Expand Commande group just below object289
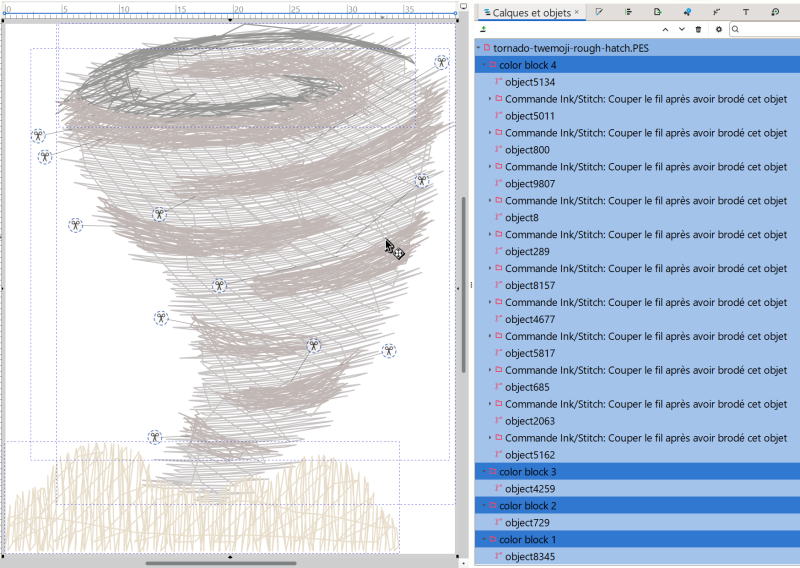800x568 pixels. click(x=490, y=268)
